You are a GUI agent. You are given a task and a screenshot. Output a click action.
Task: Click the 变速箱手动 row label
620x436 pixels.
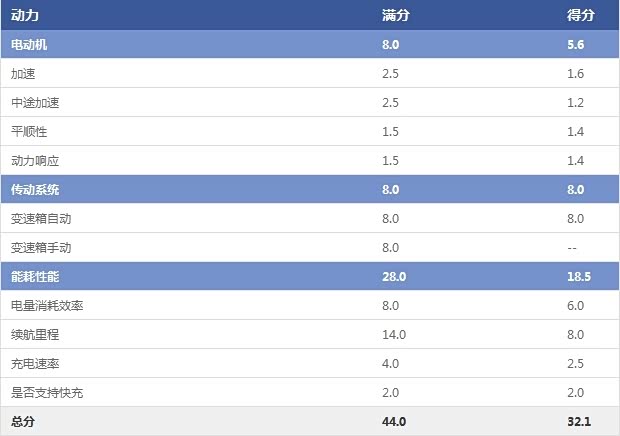[42, 248]
